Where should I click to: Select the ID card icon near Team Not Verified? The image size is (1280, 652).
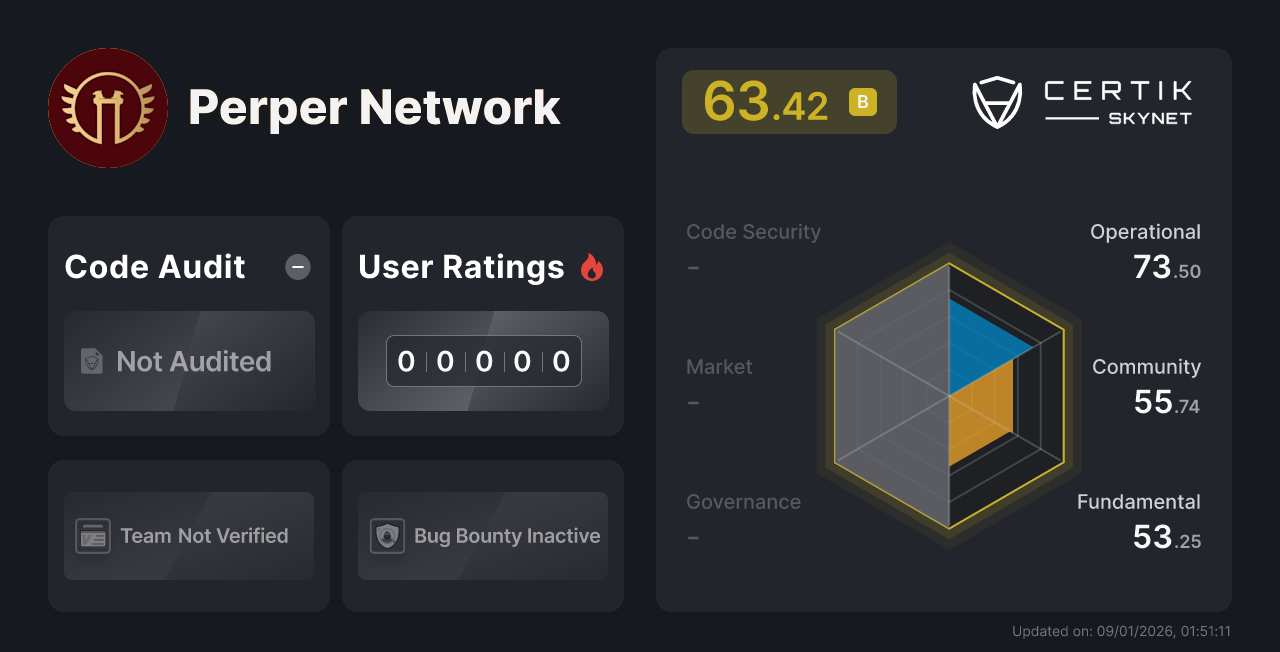coord(95,536)
